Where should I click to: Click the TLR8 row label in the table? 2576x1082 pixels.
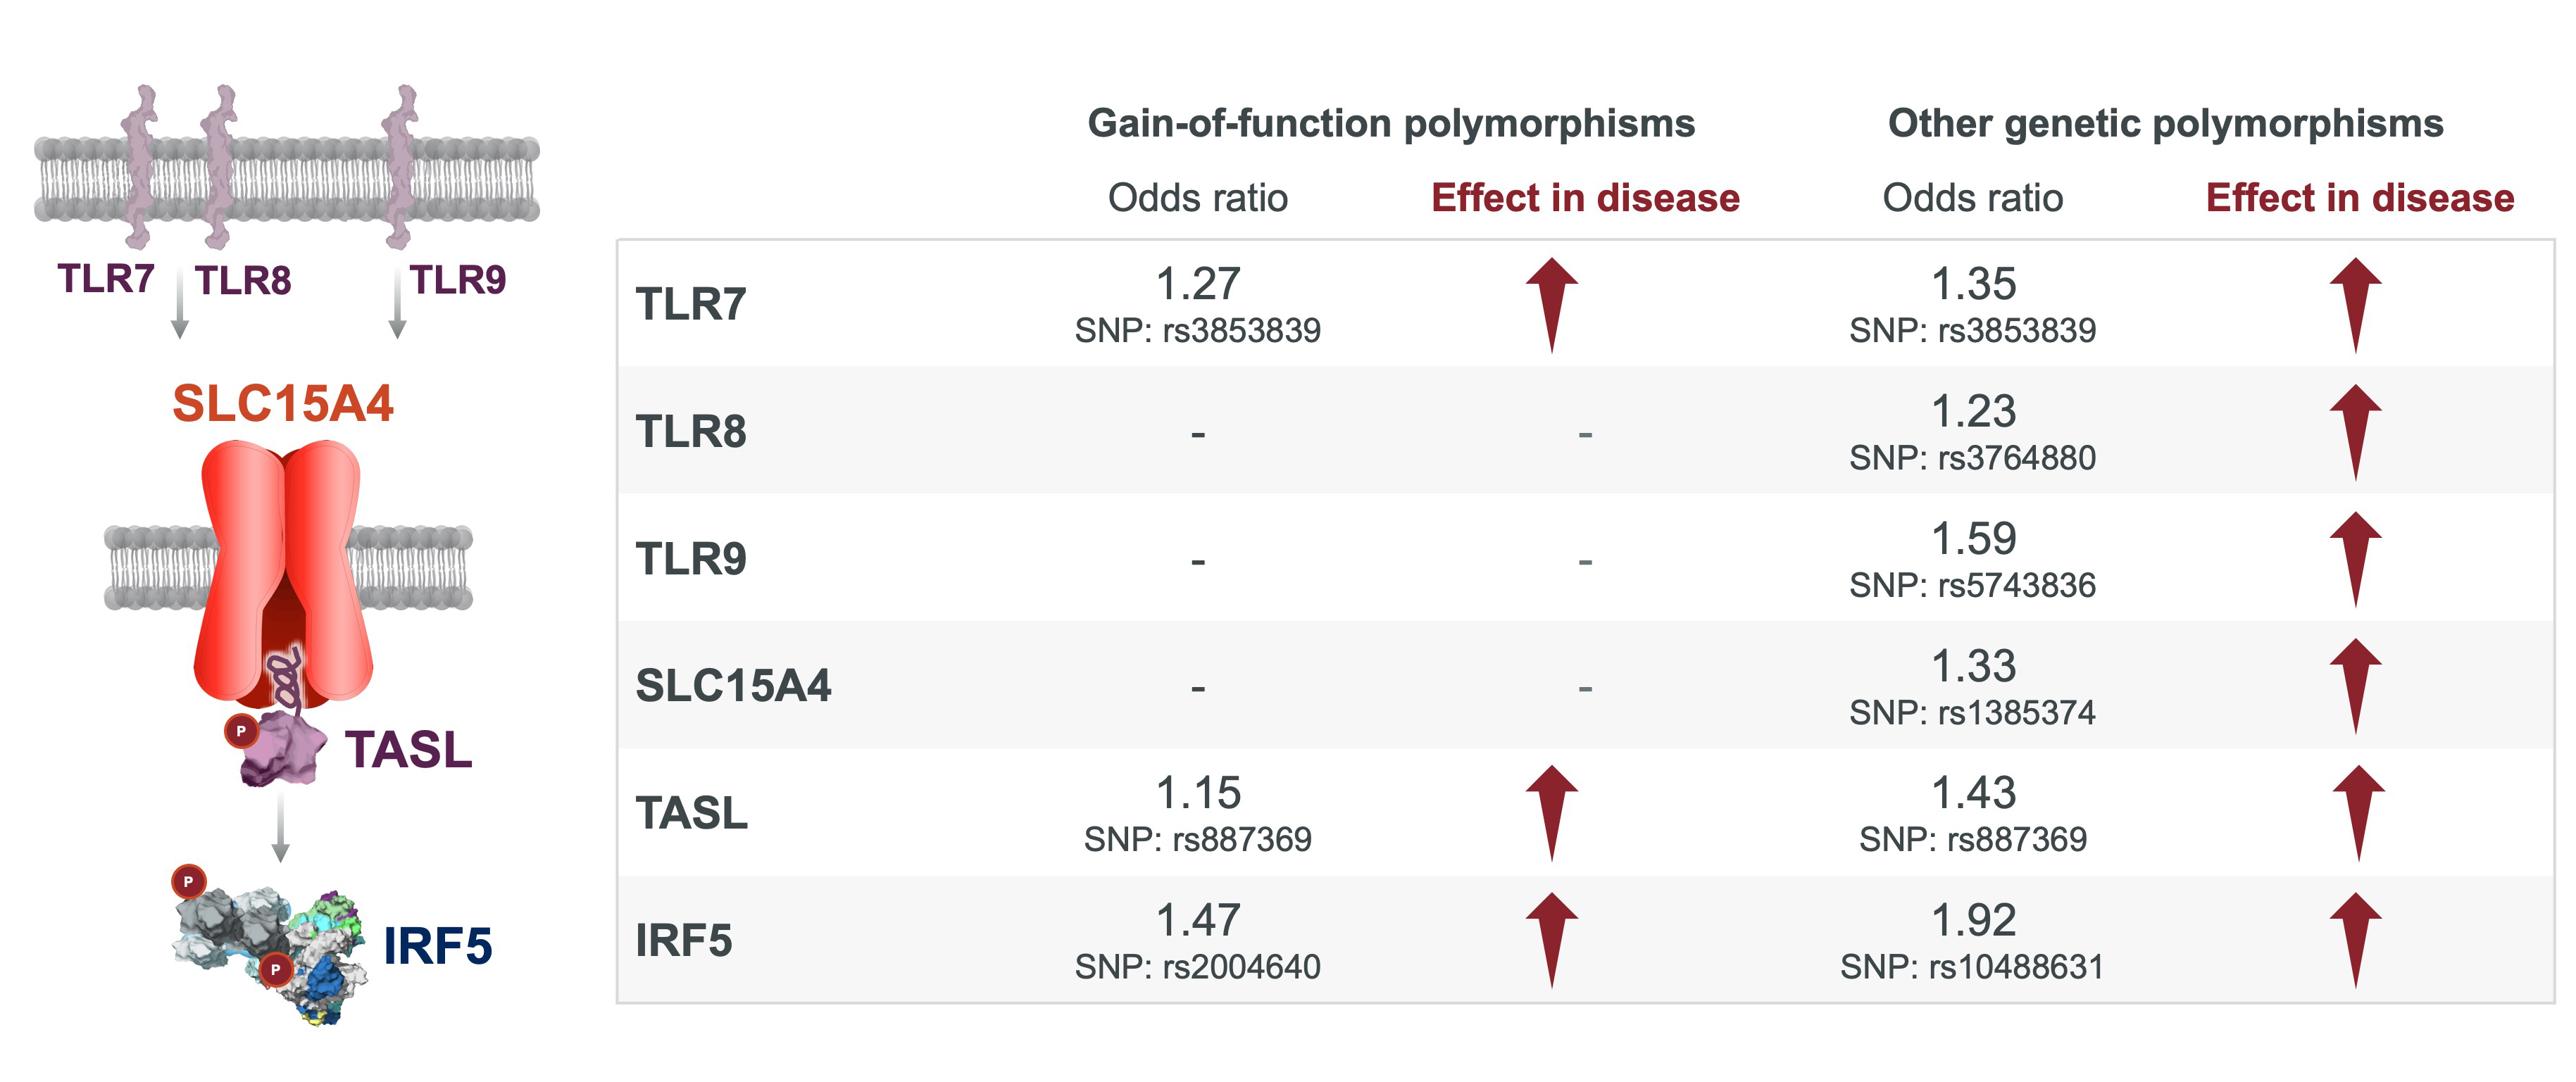tap(691, 431)
